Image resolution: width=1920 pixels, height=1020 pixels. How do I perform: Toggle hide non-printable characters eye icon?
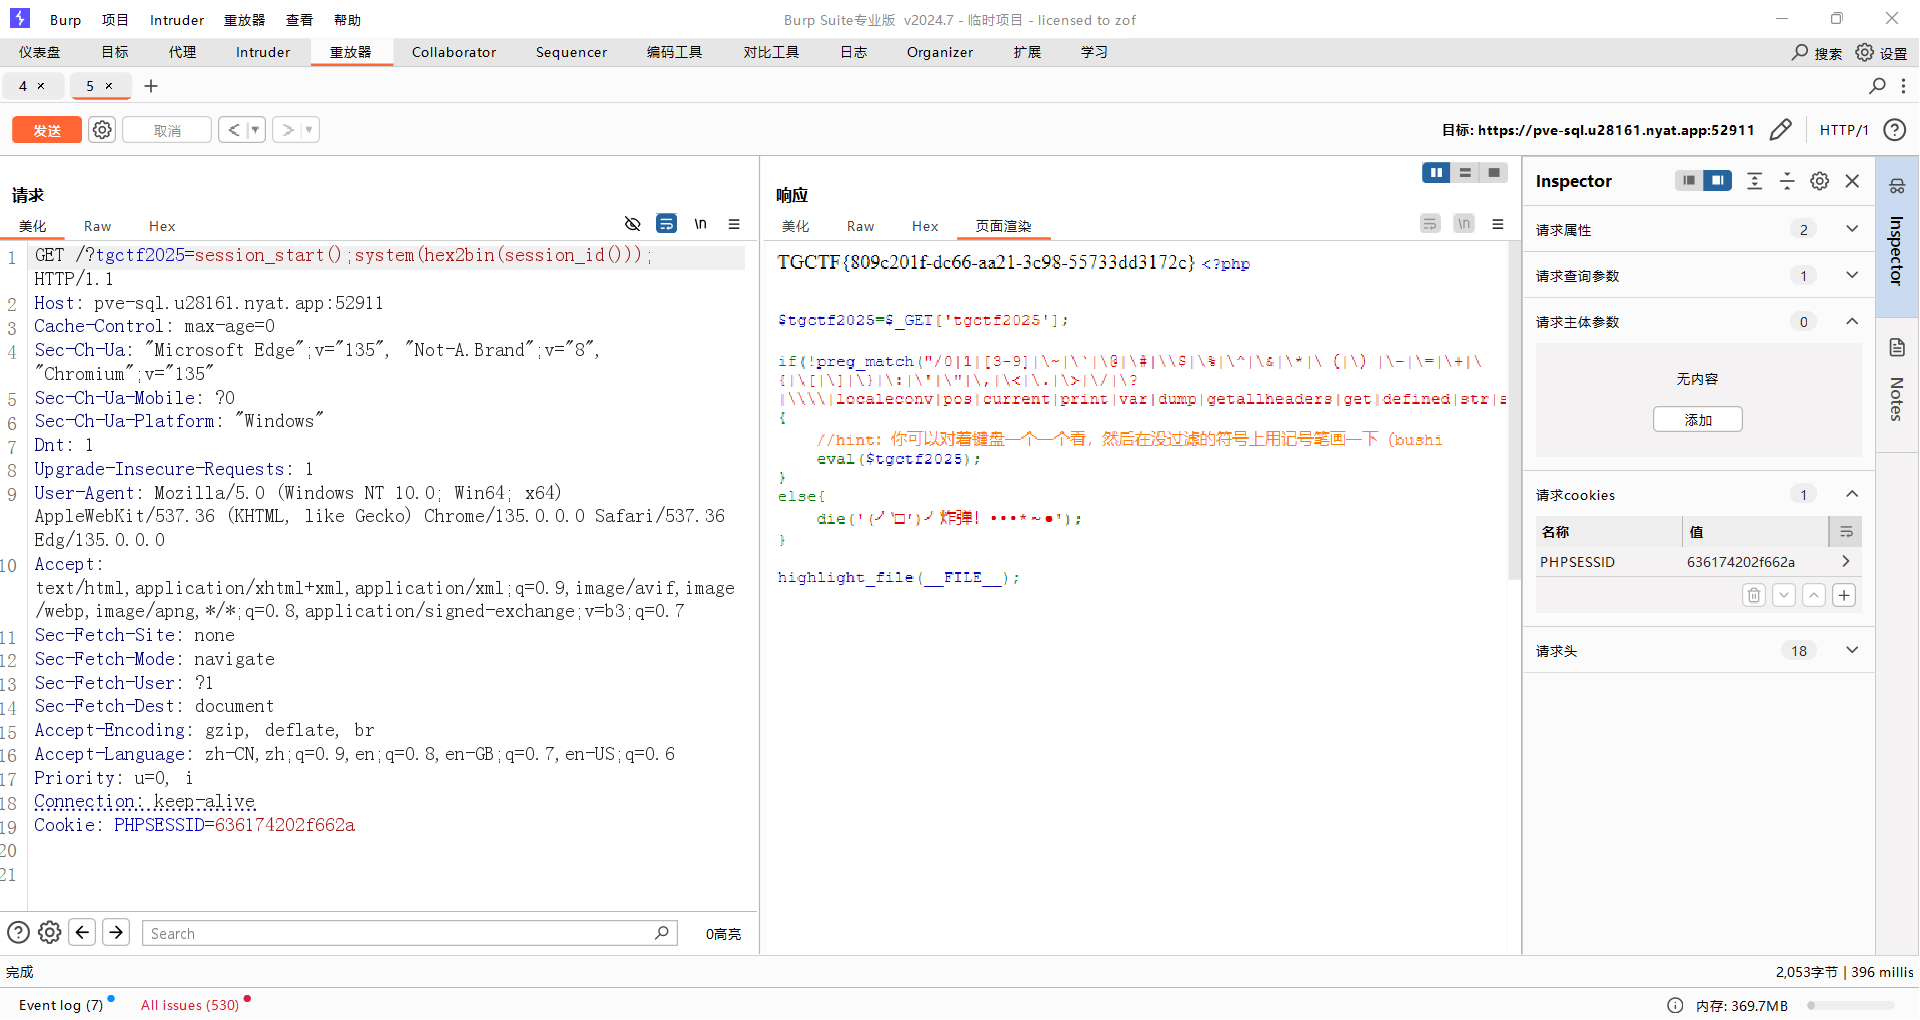point(632,224)
